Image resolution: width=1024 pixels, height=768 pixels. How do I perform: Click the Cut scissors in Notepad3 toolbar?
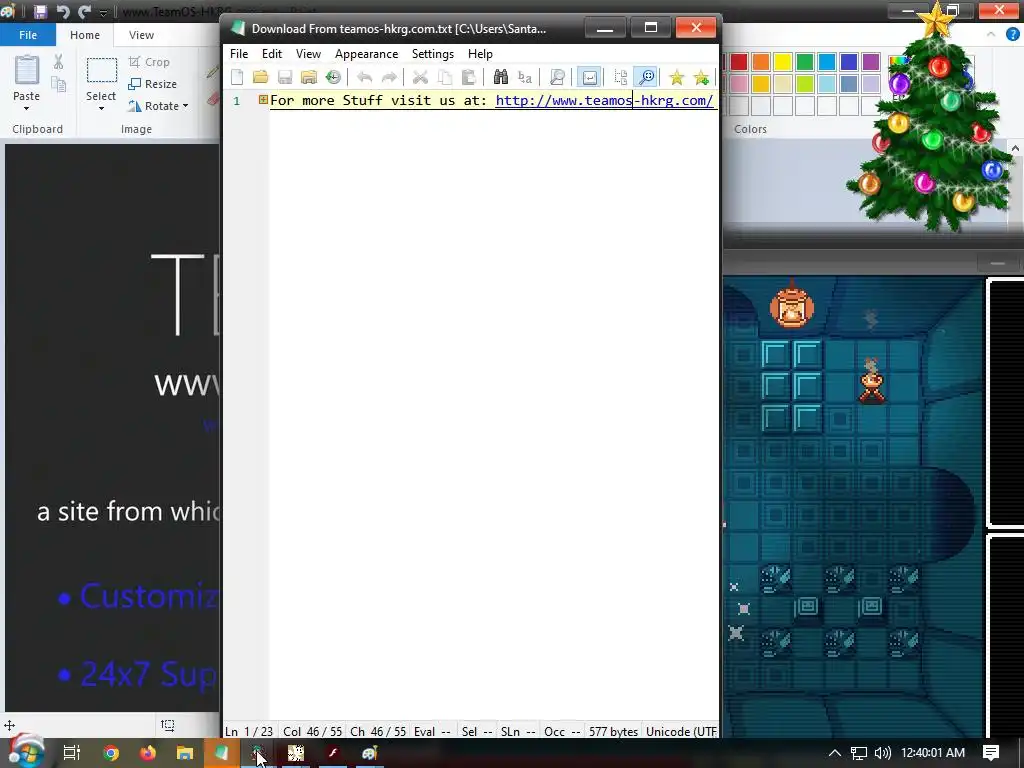[x=421, y=77]
